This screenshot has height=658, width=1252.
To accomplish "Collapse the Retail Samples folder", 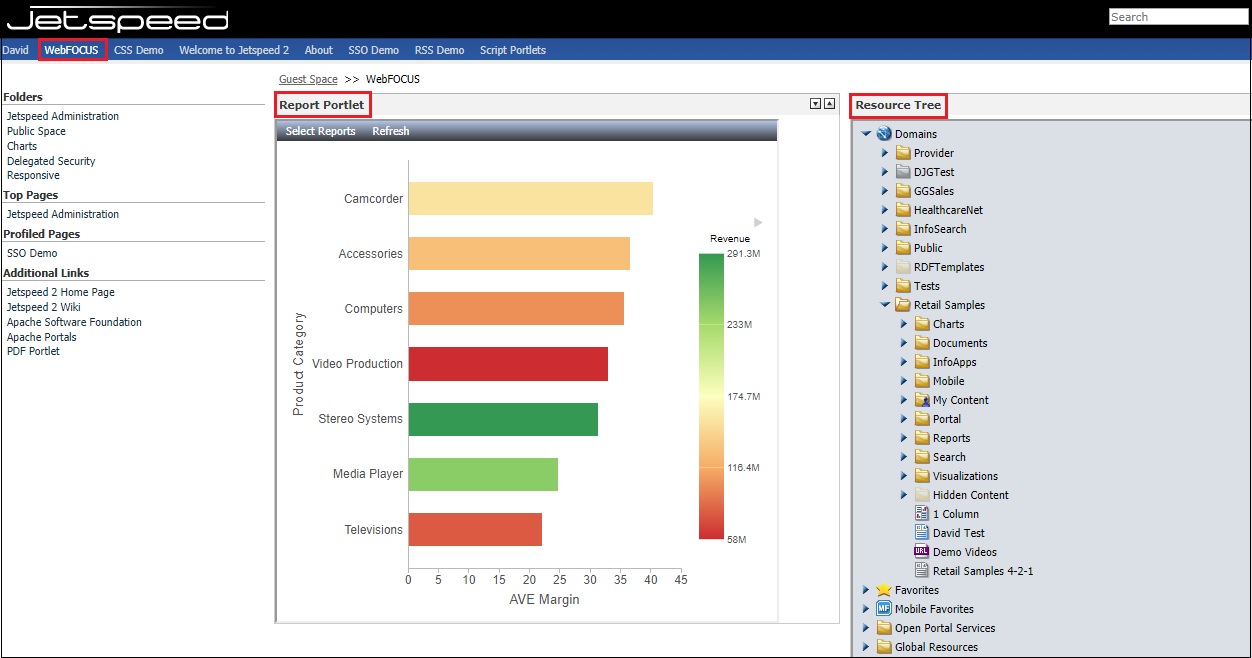I will coord(885,305).
